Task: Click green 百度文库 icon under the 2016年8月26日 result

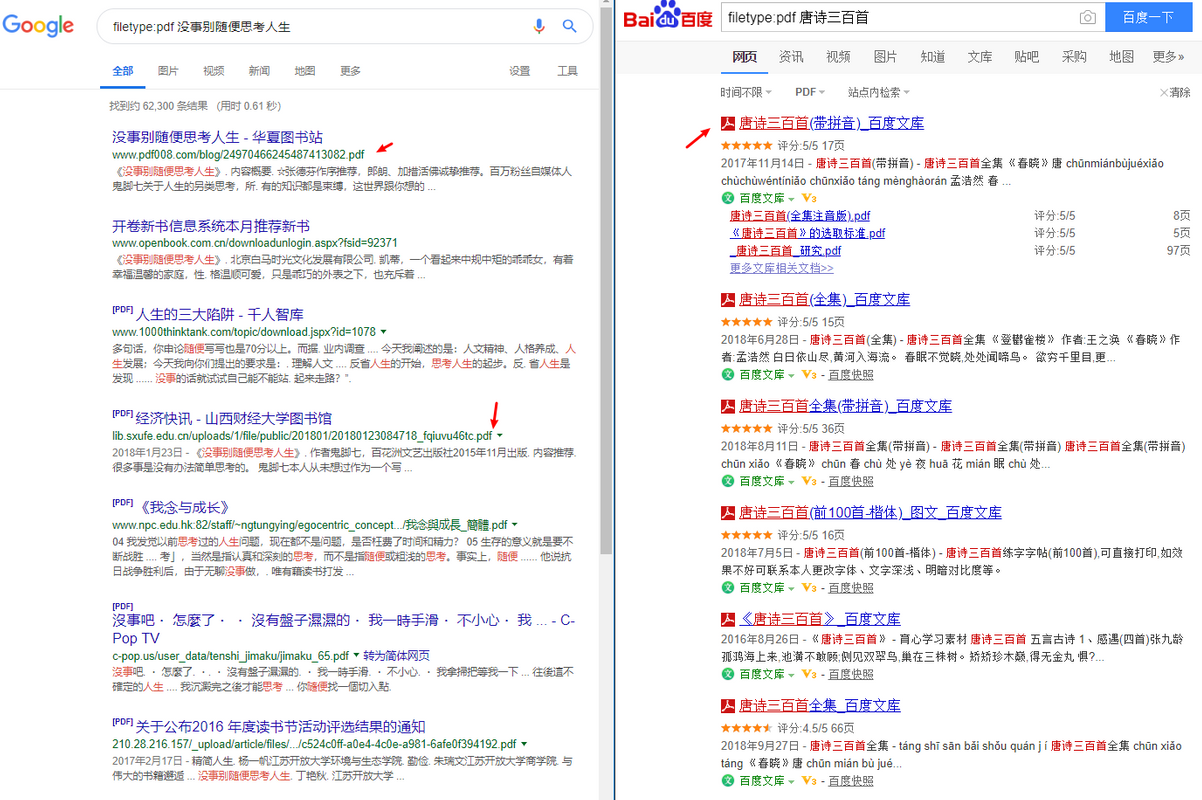Action: pos(728,675)
